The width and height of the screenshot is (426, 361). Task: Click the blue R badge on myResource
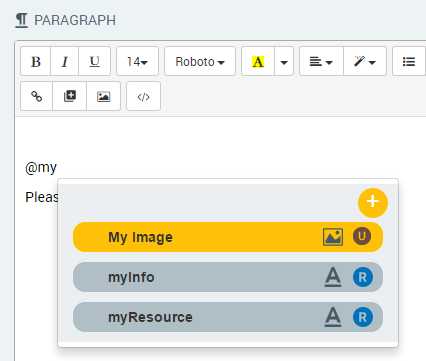coord(363,317)
